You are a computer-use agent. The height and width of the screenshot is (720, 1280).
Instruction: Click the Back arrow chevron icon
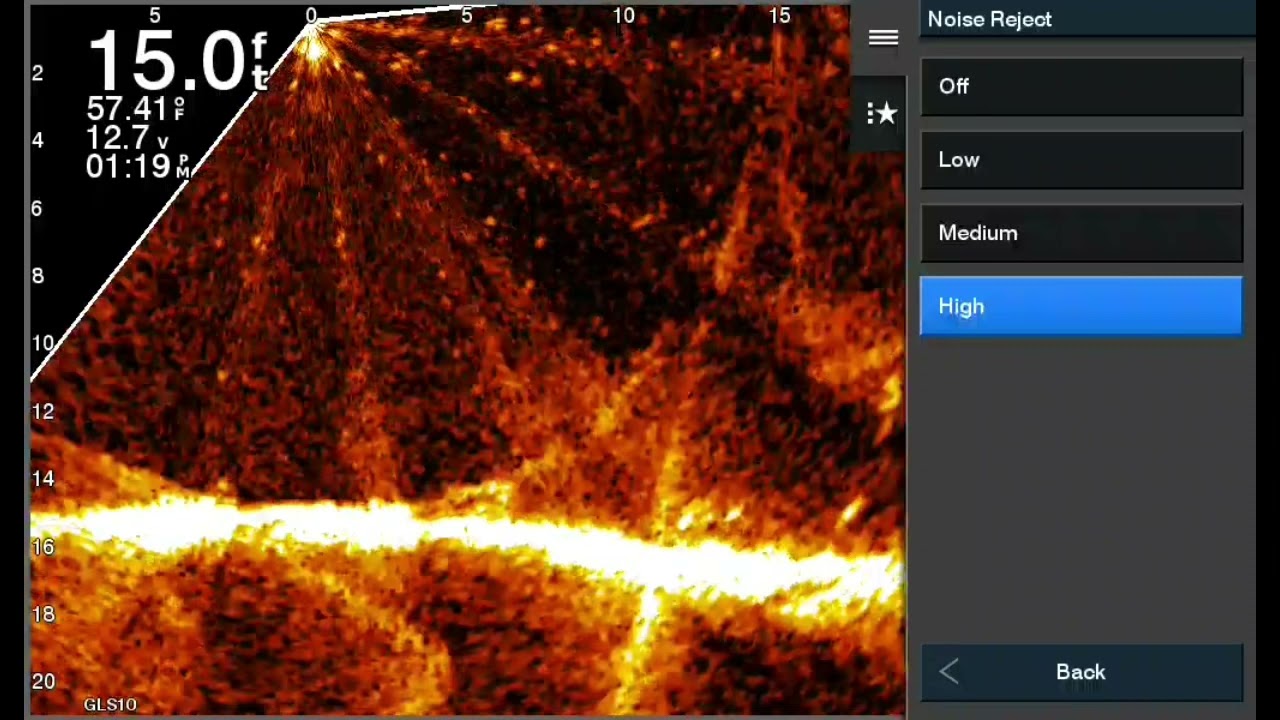(949, 672)
